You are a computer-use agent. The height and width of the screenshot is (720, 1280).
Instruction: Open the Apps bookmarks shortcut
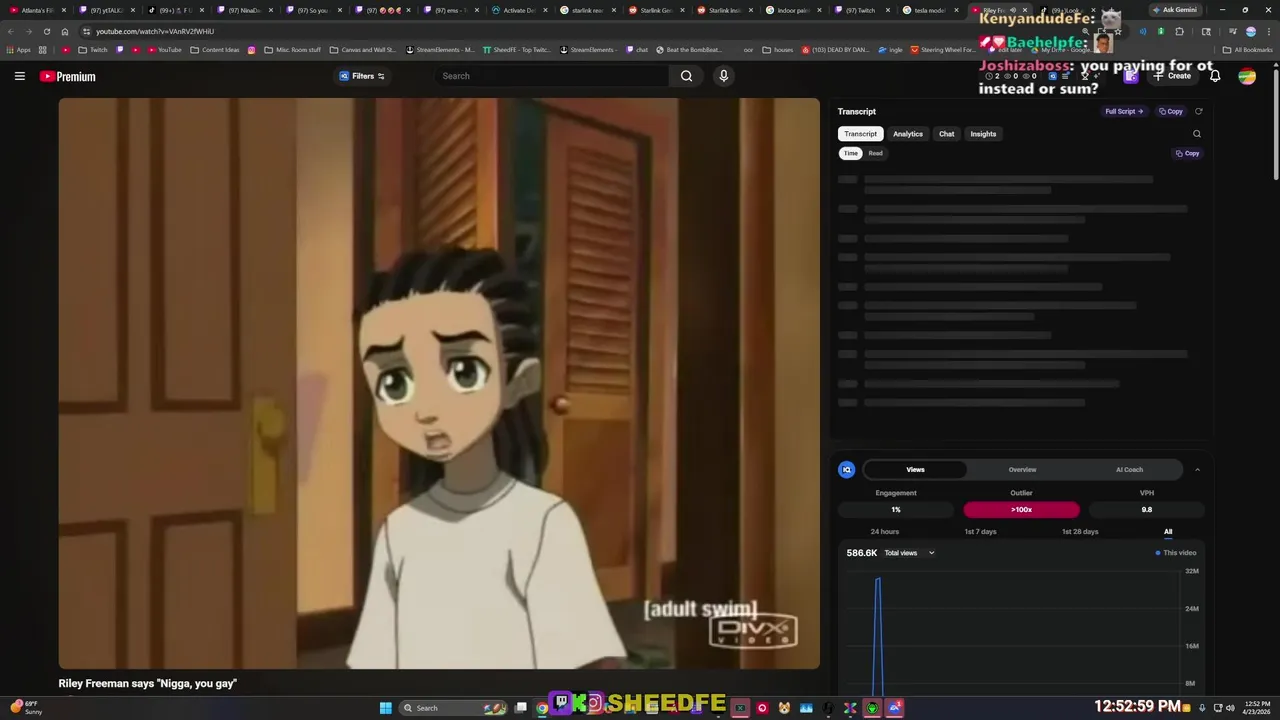18,49
